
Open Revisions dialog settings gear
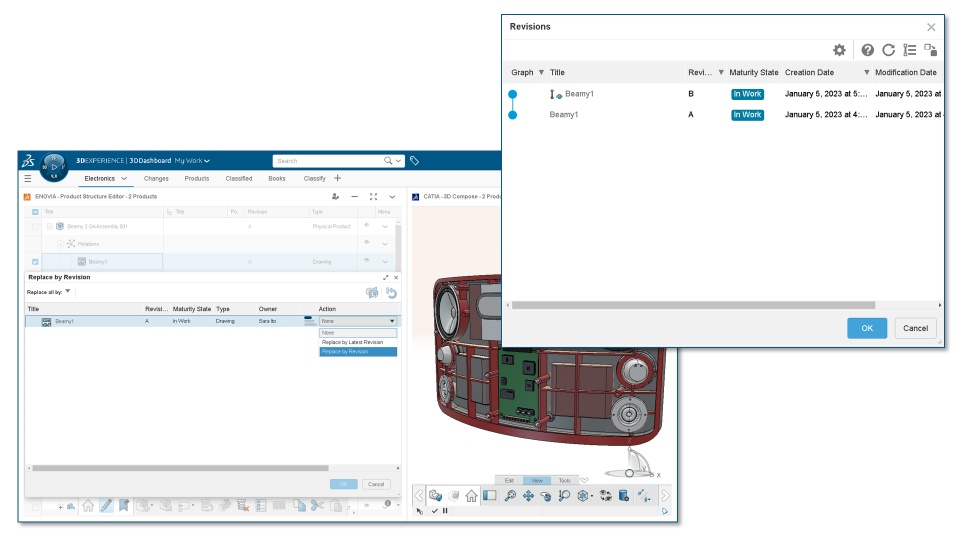point(839,50)
